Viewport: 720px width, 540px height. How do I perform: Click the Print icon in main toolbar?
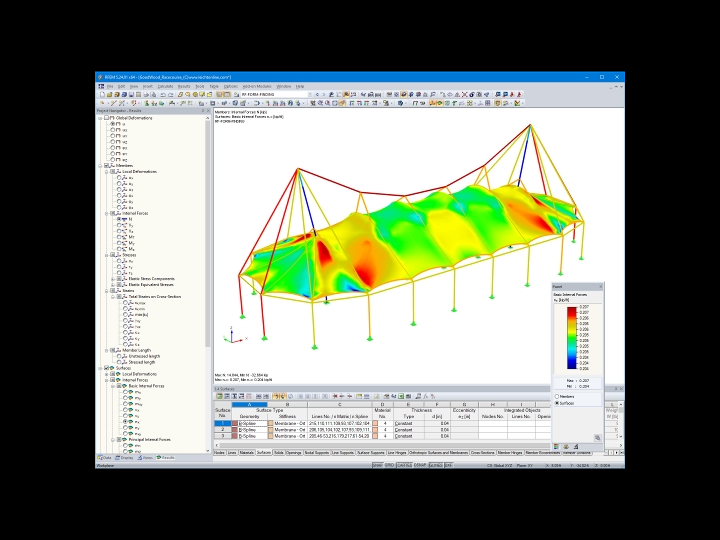pos(146,95)
